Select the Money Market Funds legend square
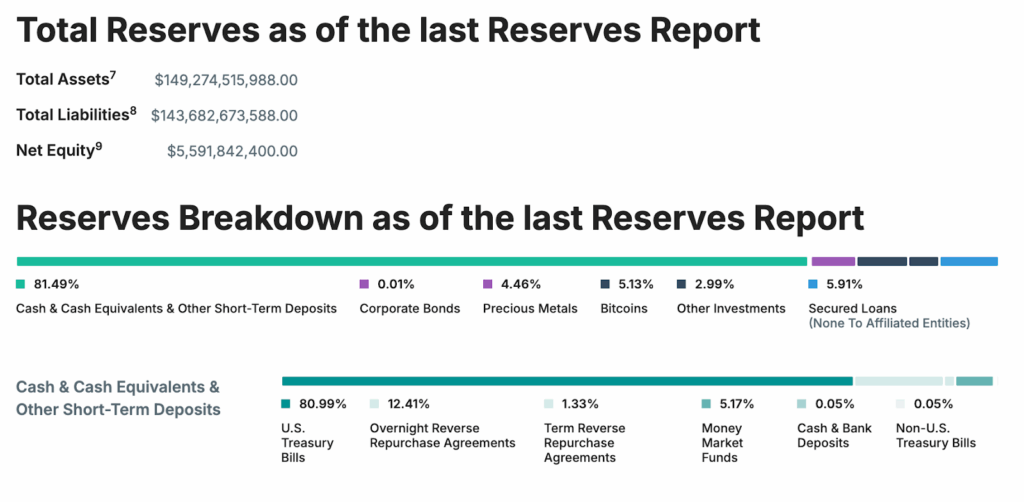 [707, 404]
